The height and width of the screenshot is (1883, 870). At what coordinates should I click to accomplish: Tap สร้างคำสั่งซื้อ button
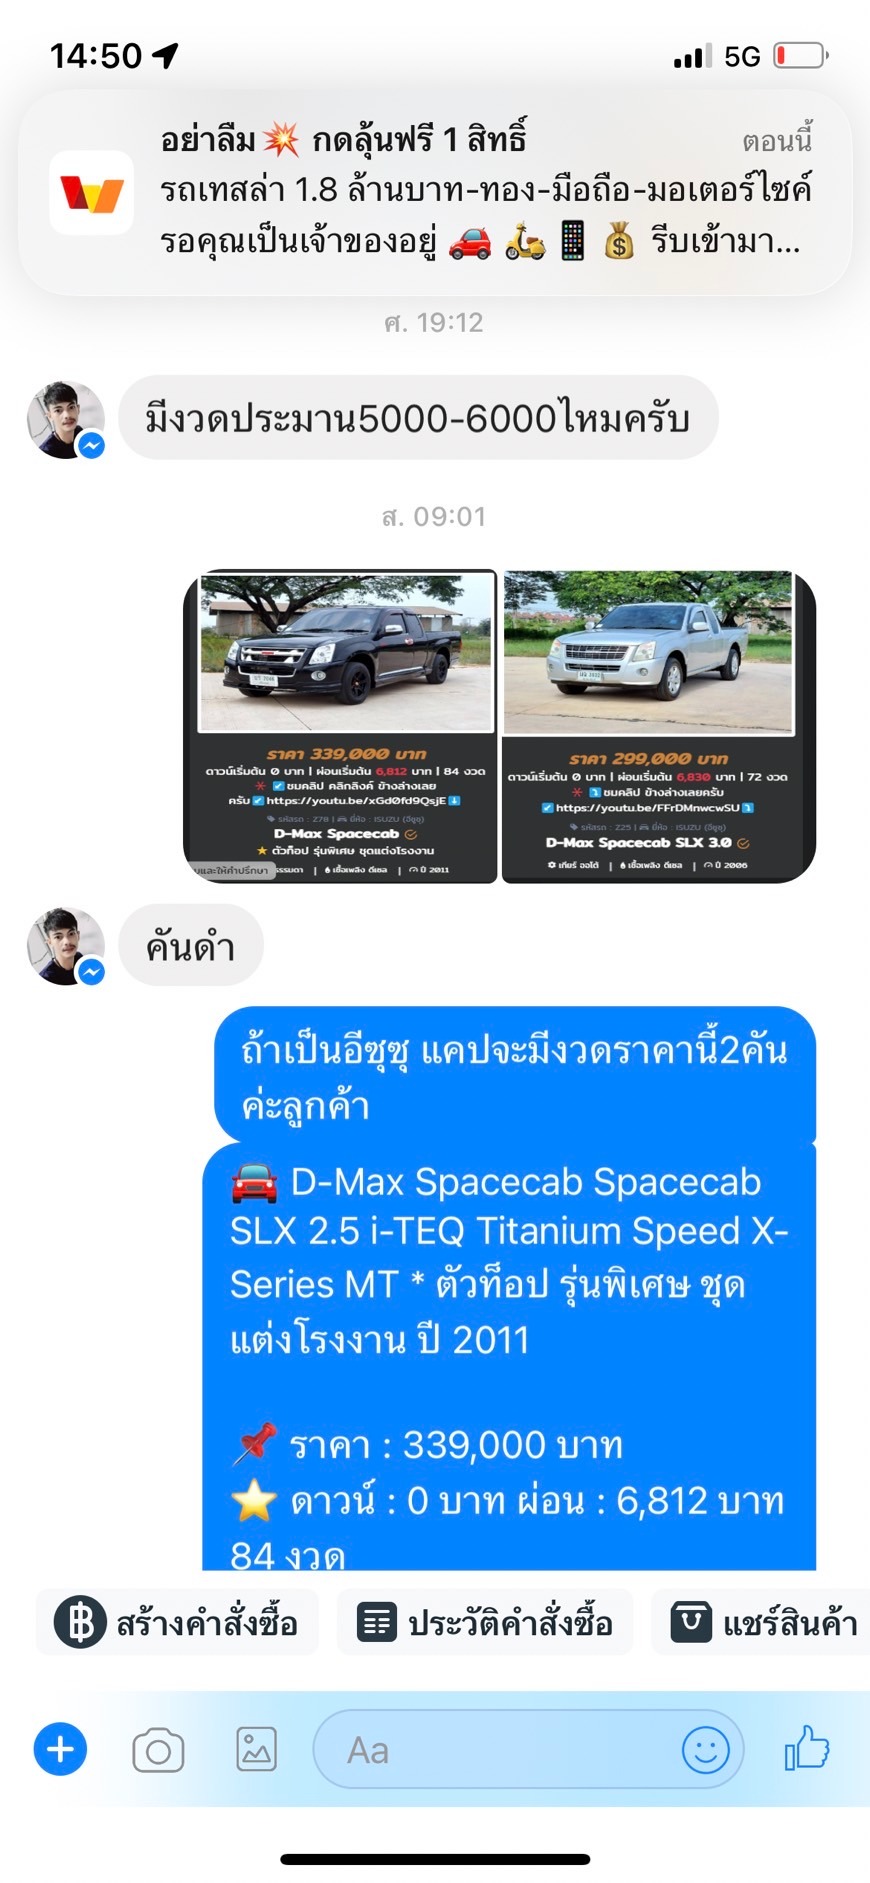click(177, 1621)
